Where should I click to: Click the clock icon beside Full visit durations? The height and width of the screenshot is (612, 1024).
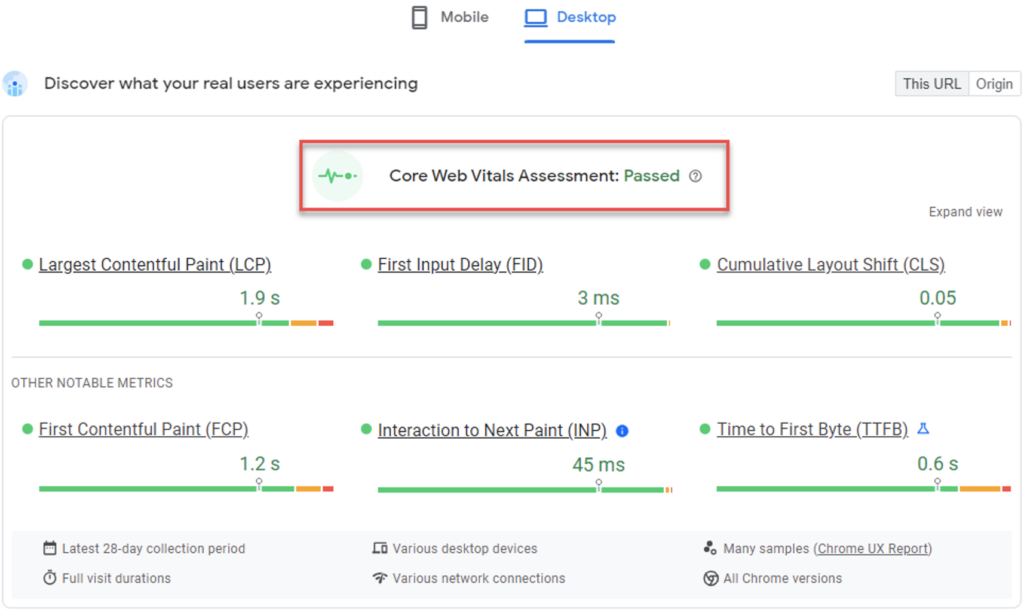[47, 578]
